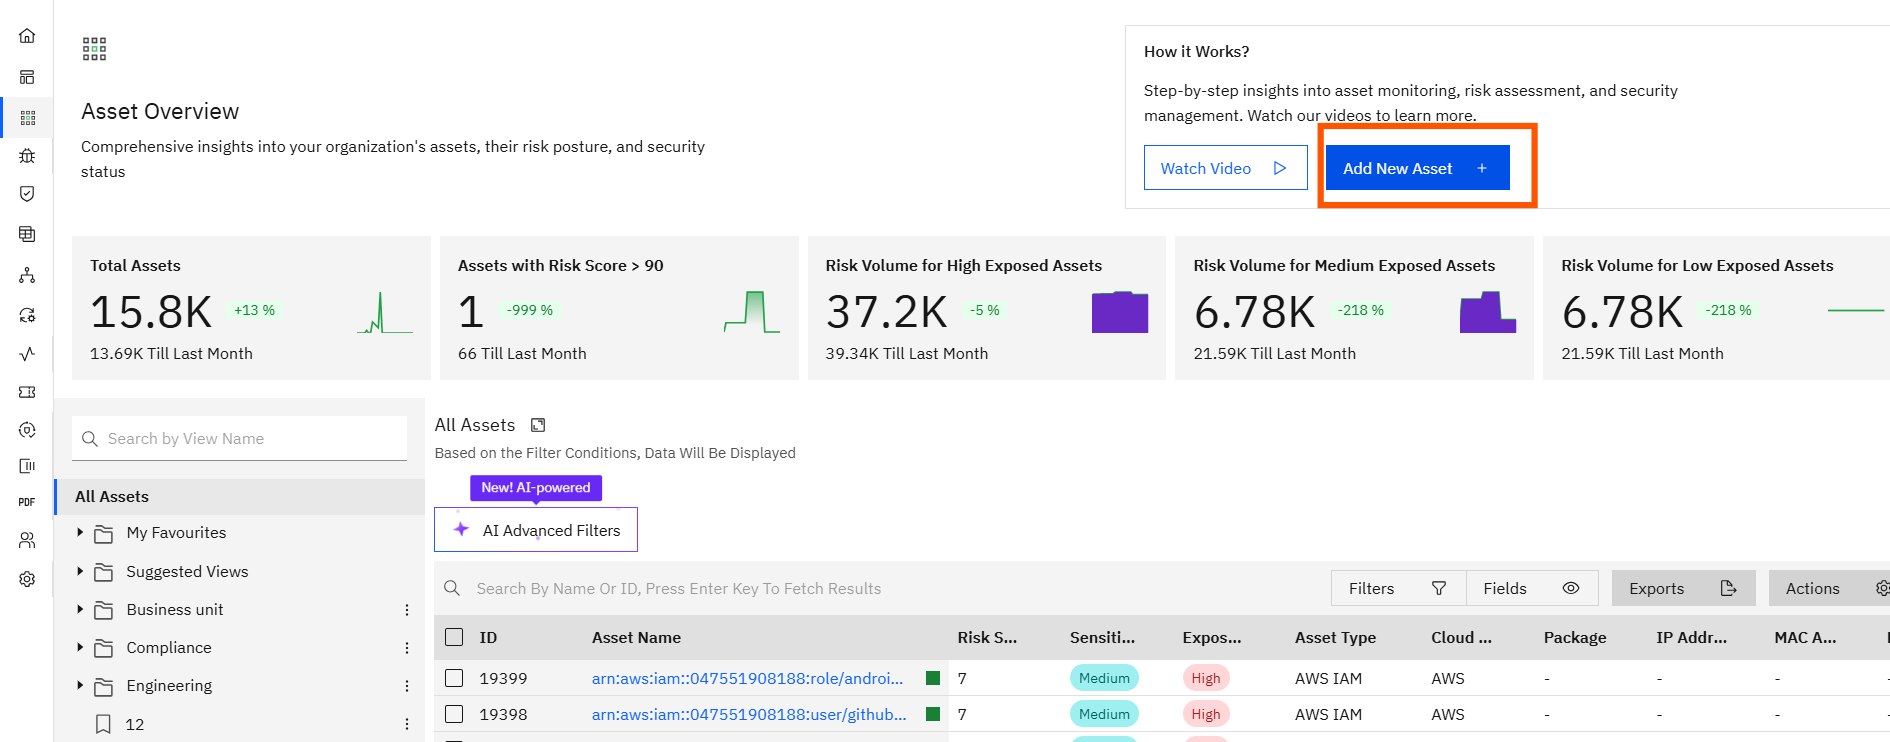Click the expand icon beside All Assets heading
1890x742 pixels.
tap(538, 425)
